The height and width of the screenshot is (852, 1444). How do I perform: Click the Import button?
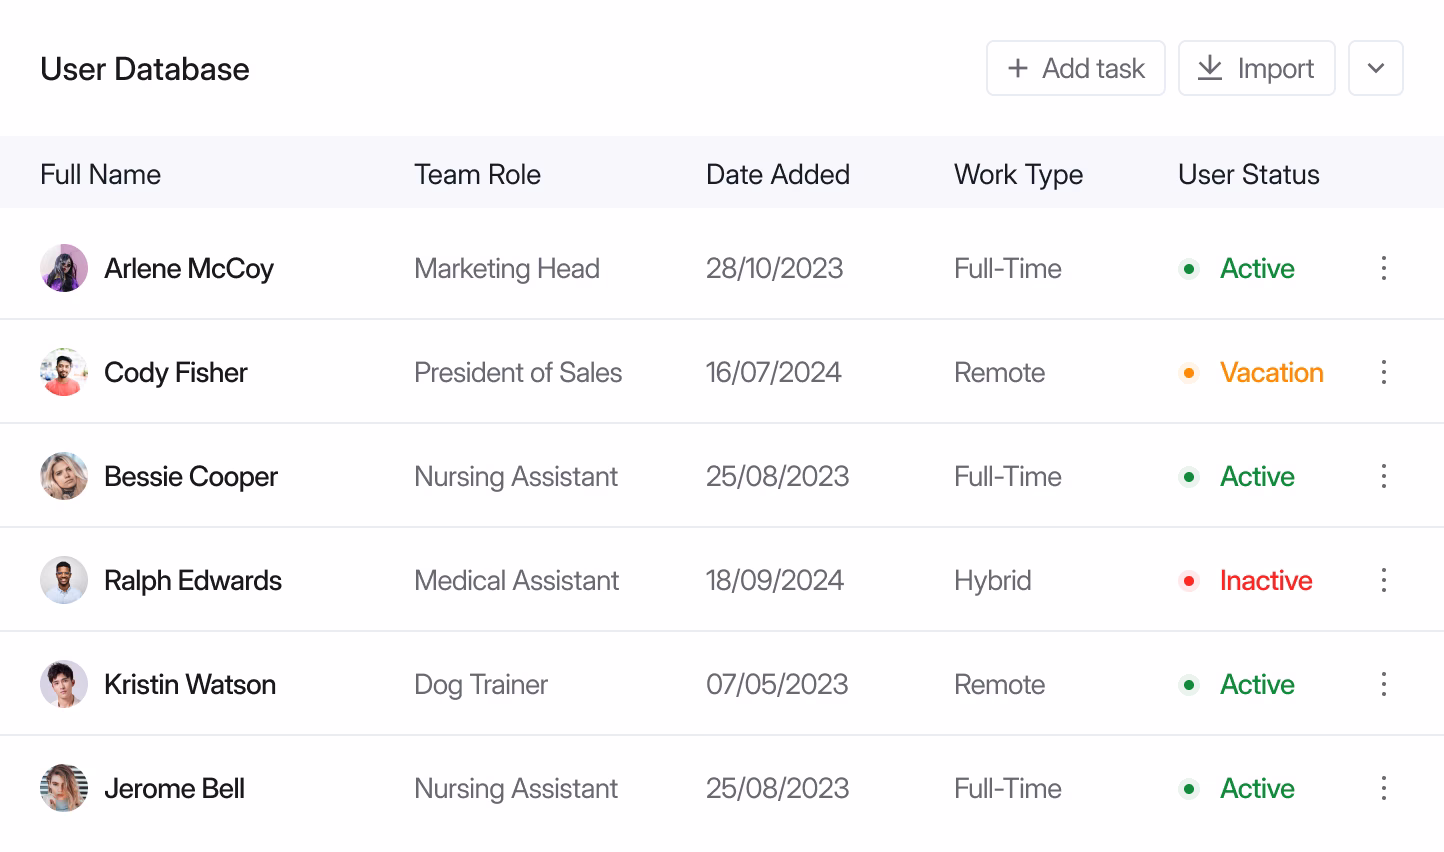coord(1256,68)
